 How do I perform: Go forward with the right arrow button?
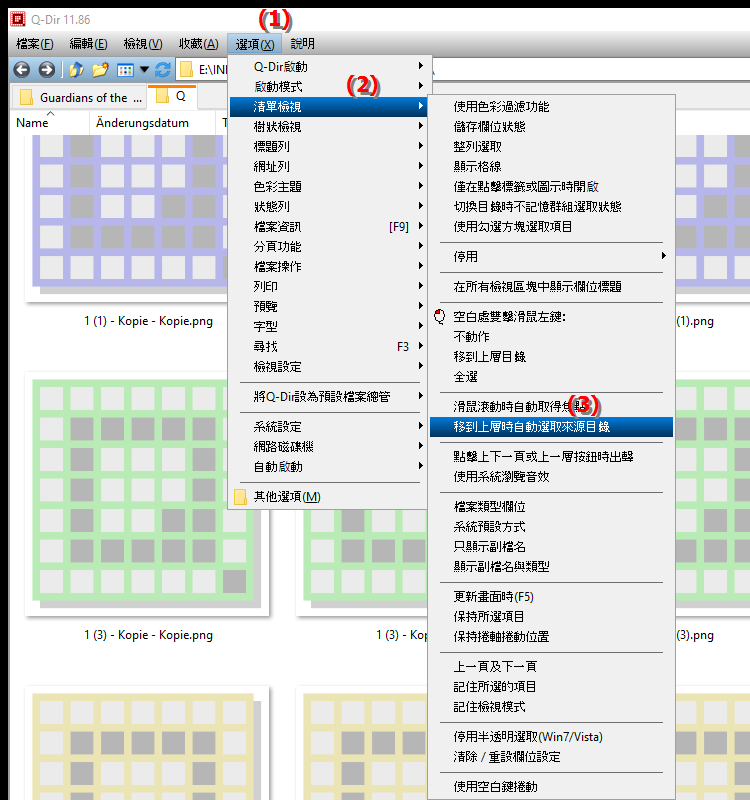pyautogui.click(x=46, y=69)
